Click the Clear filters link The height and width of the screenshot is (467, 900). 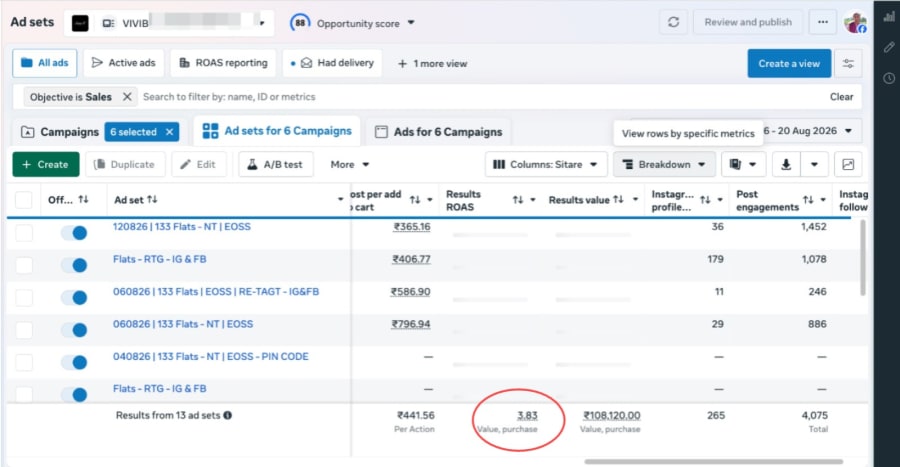[841, 97]
